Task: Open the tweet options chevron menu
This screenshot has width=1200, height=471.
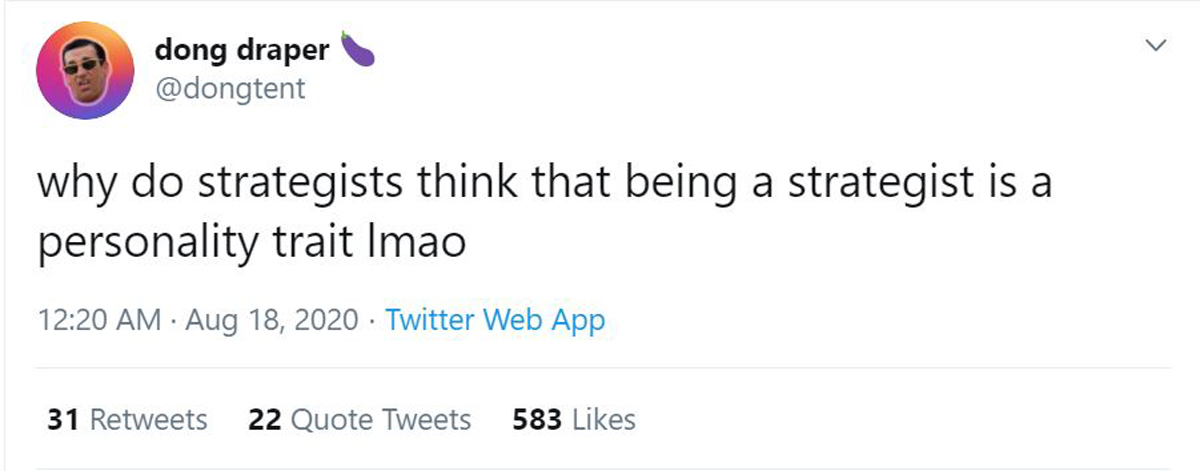Action: (1157, 46)
